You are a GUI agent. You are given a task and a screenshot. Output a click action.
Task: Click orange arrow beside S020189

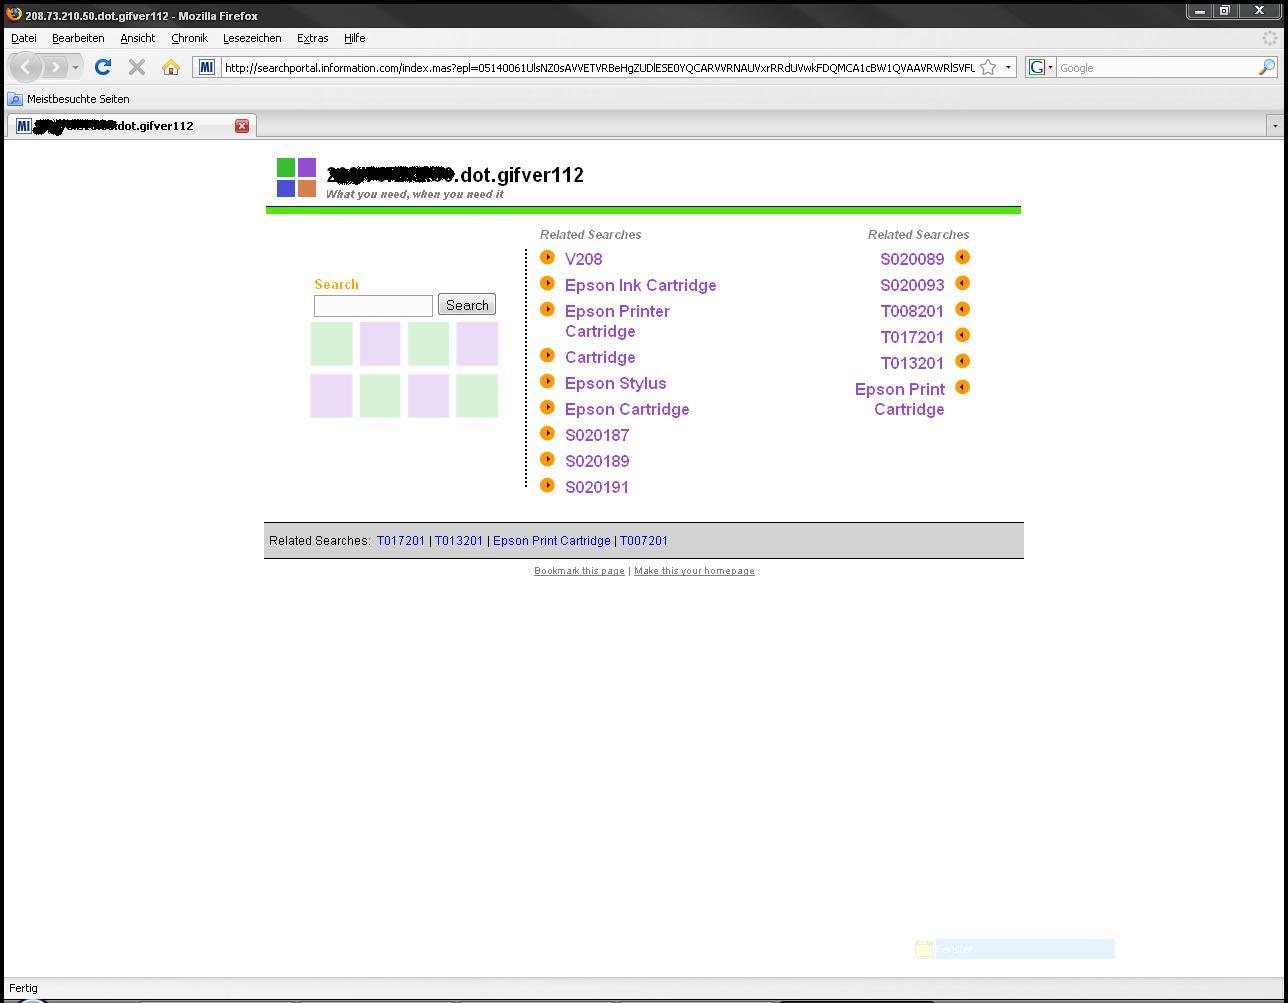[547, 459]
